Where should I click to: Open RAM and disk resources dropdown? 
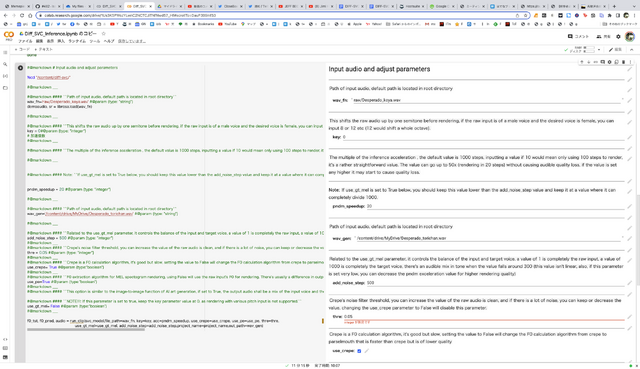click(599, 49)
